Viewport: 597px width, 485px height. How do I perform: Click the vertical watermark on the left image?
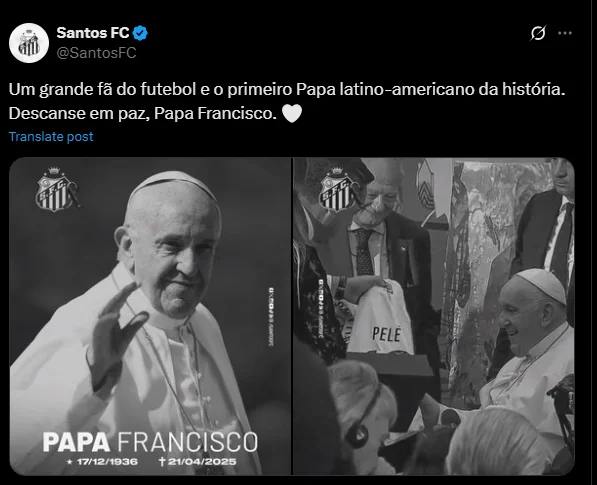pyautogui.click(x=271, y=317)
